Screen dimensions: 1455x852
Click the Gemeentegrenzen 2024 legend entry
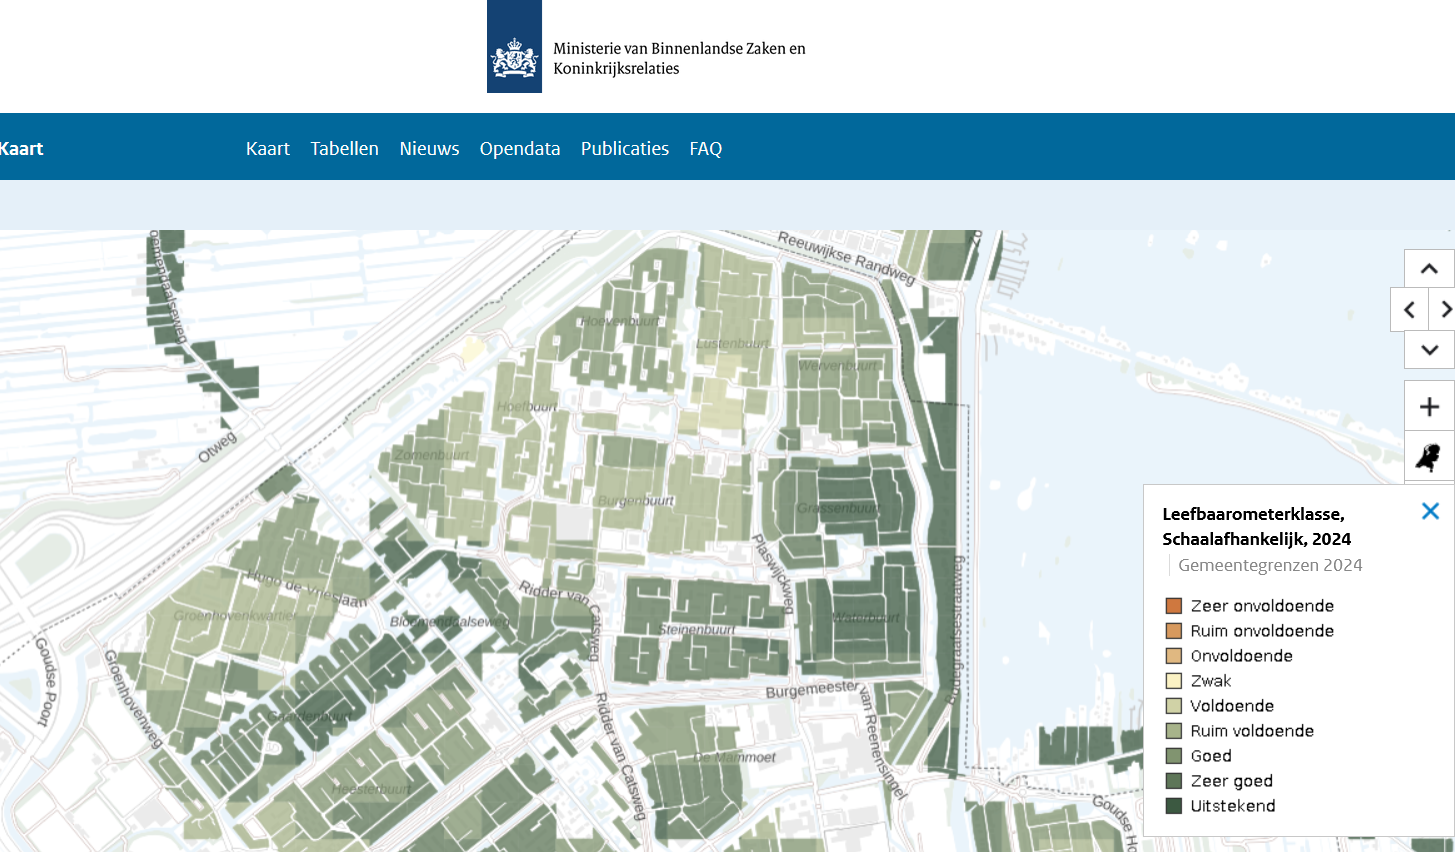point(1270,565)
